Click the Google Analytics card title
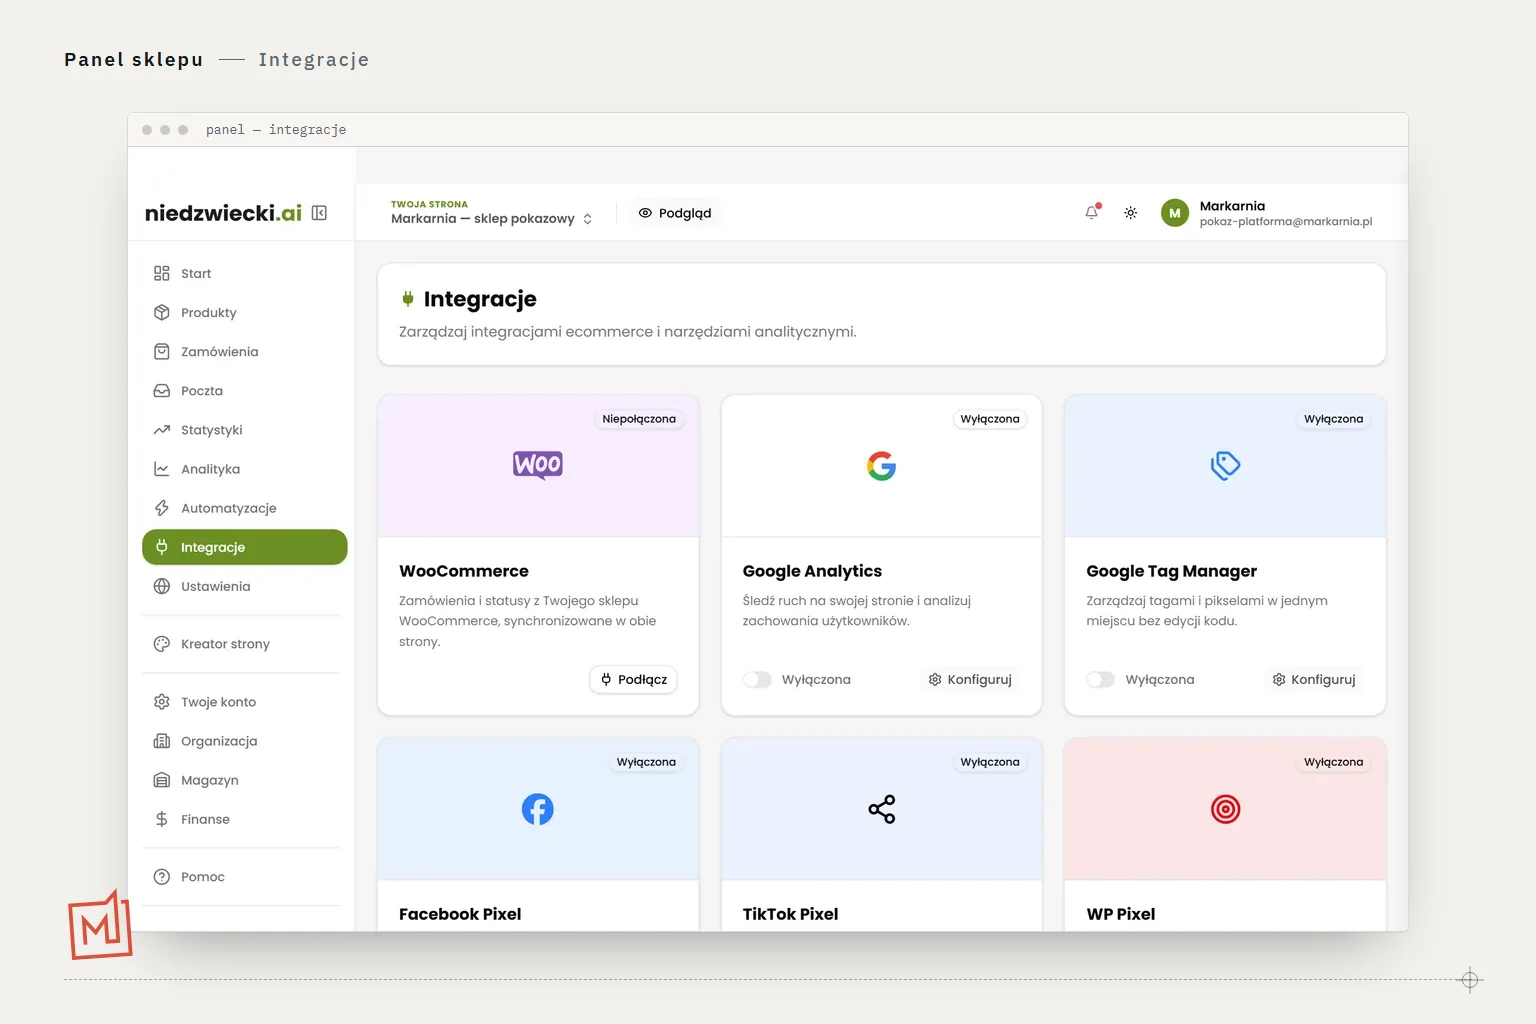Viewport: 1536px width, 1024px height. tap(812, 571)
